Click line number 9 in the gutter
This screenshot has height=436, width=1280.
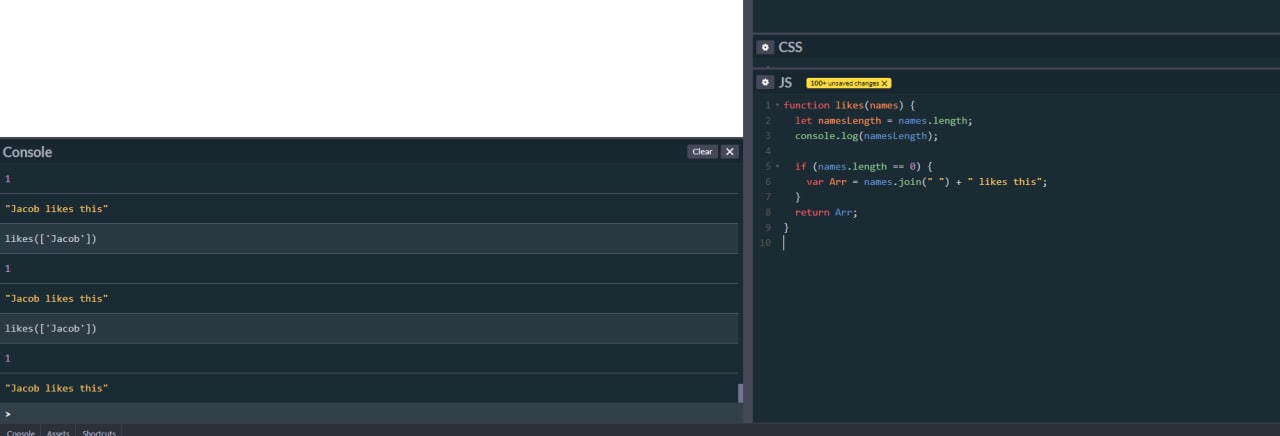768,228
